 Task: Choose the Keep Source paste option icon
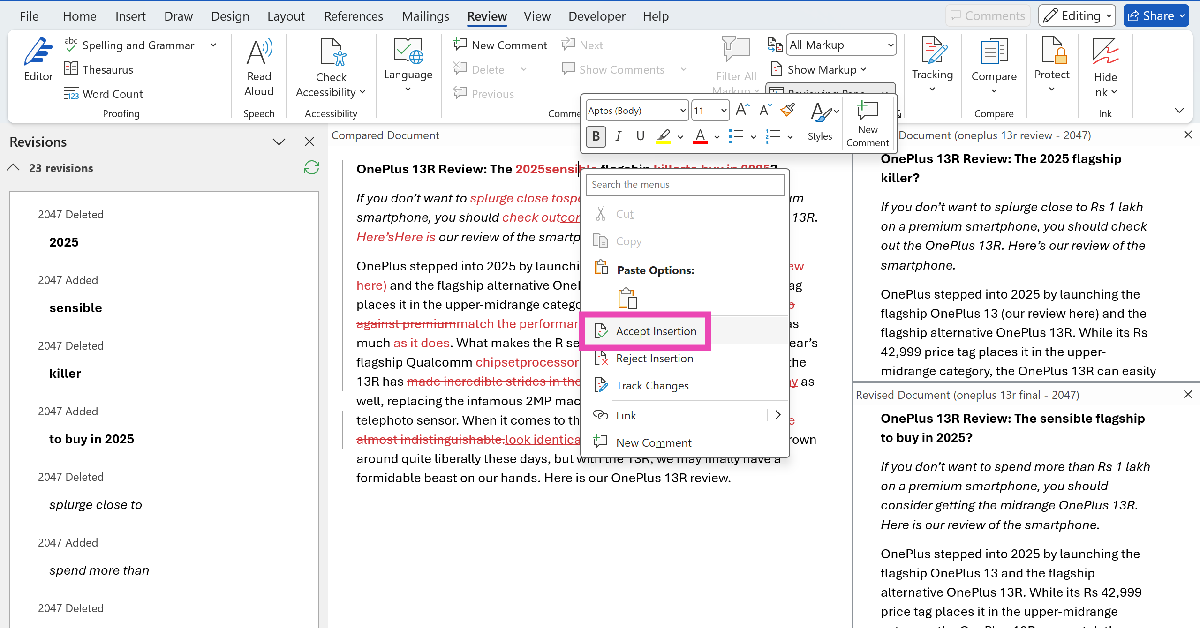click(628, 298)
